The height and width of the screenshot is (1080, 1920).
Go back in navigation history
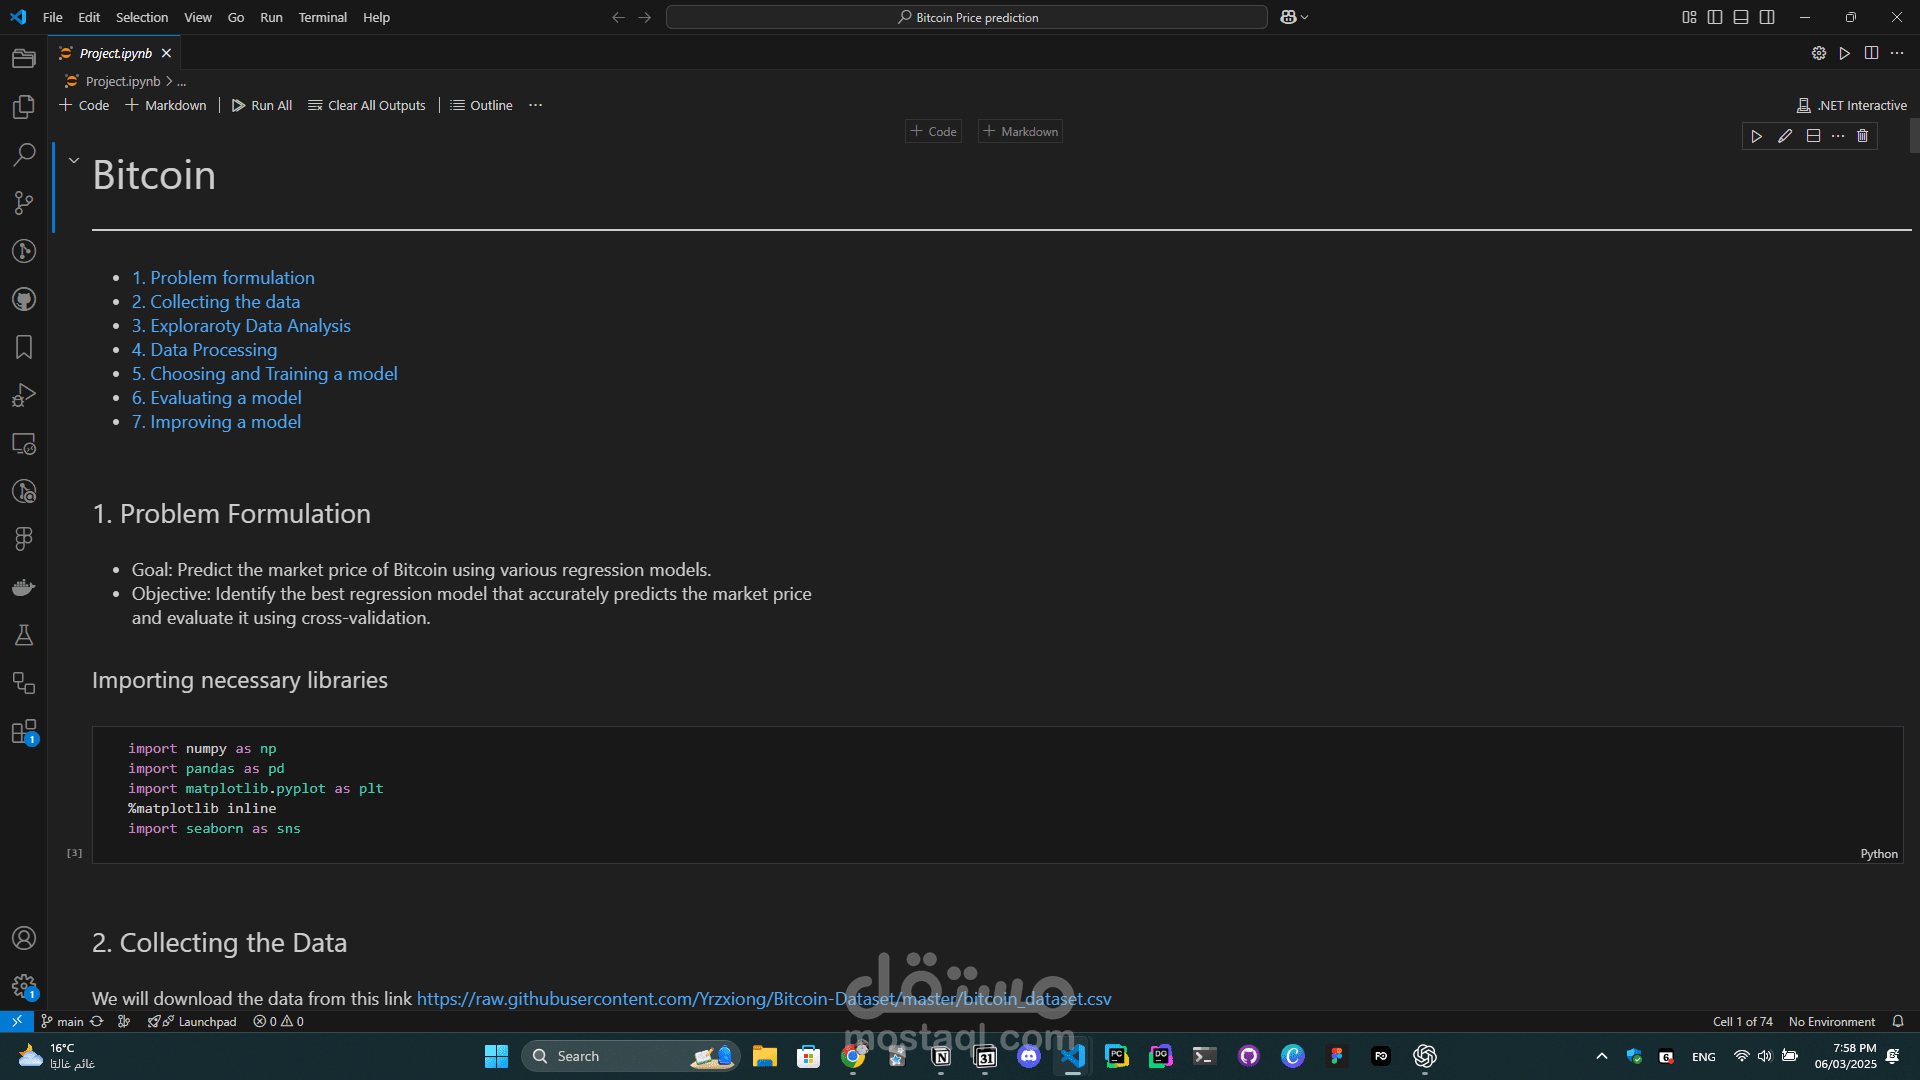click(x=618, y=17)
